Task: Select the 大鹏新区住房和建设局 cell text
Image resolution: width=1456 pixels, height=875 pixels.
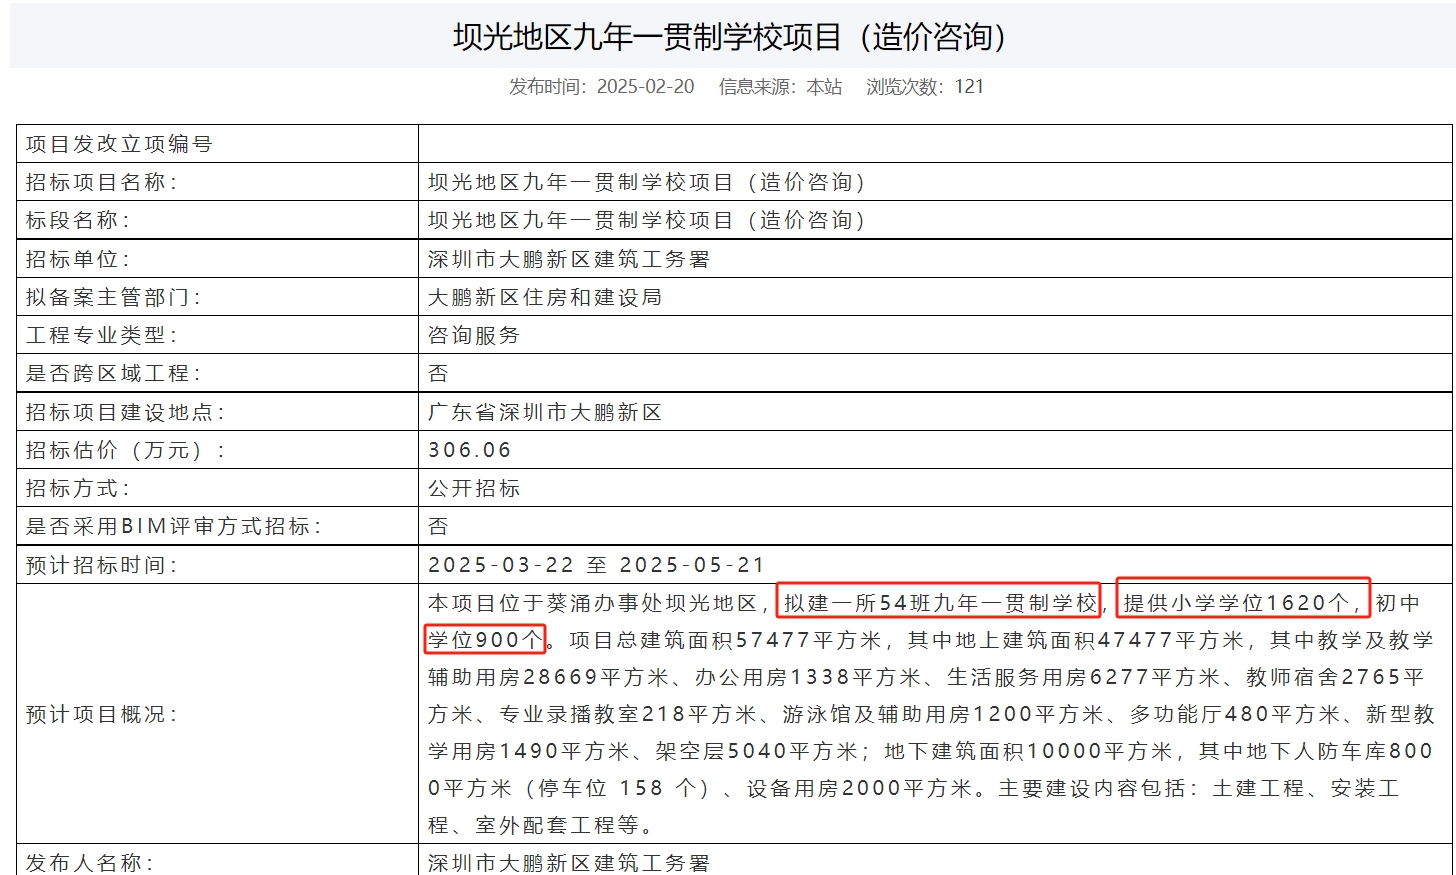Action: point(545,297)
